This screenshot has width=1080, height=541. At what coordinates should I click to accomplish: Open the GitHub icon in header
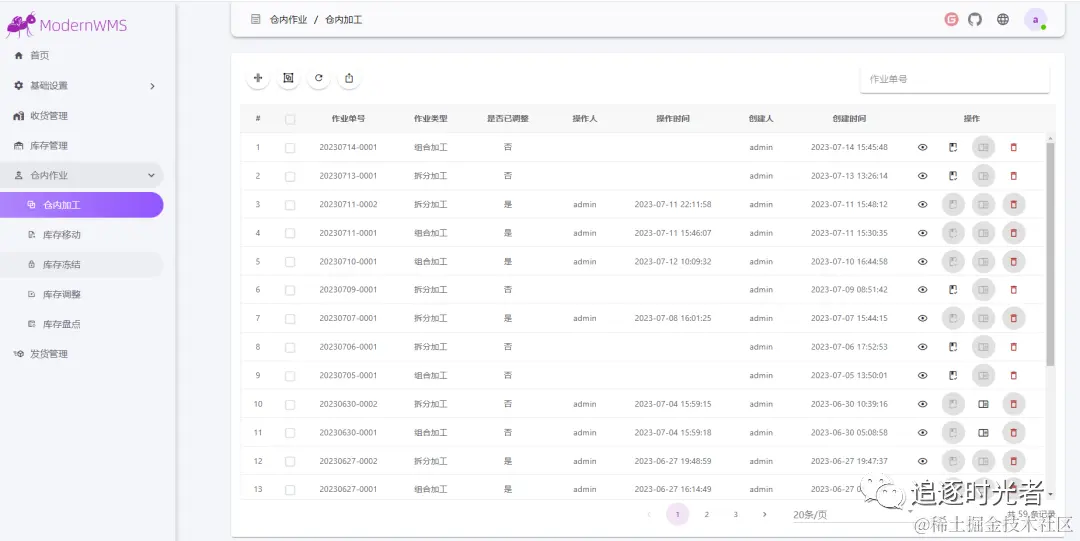click(975, 19)
